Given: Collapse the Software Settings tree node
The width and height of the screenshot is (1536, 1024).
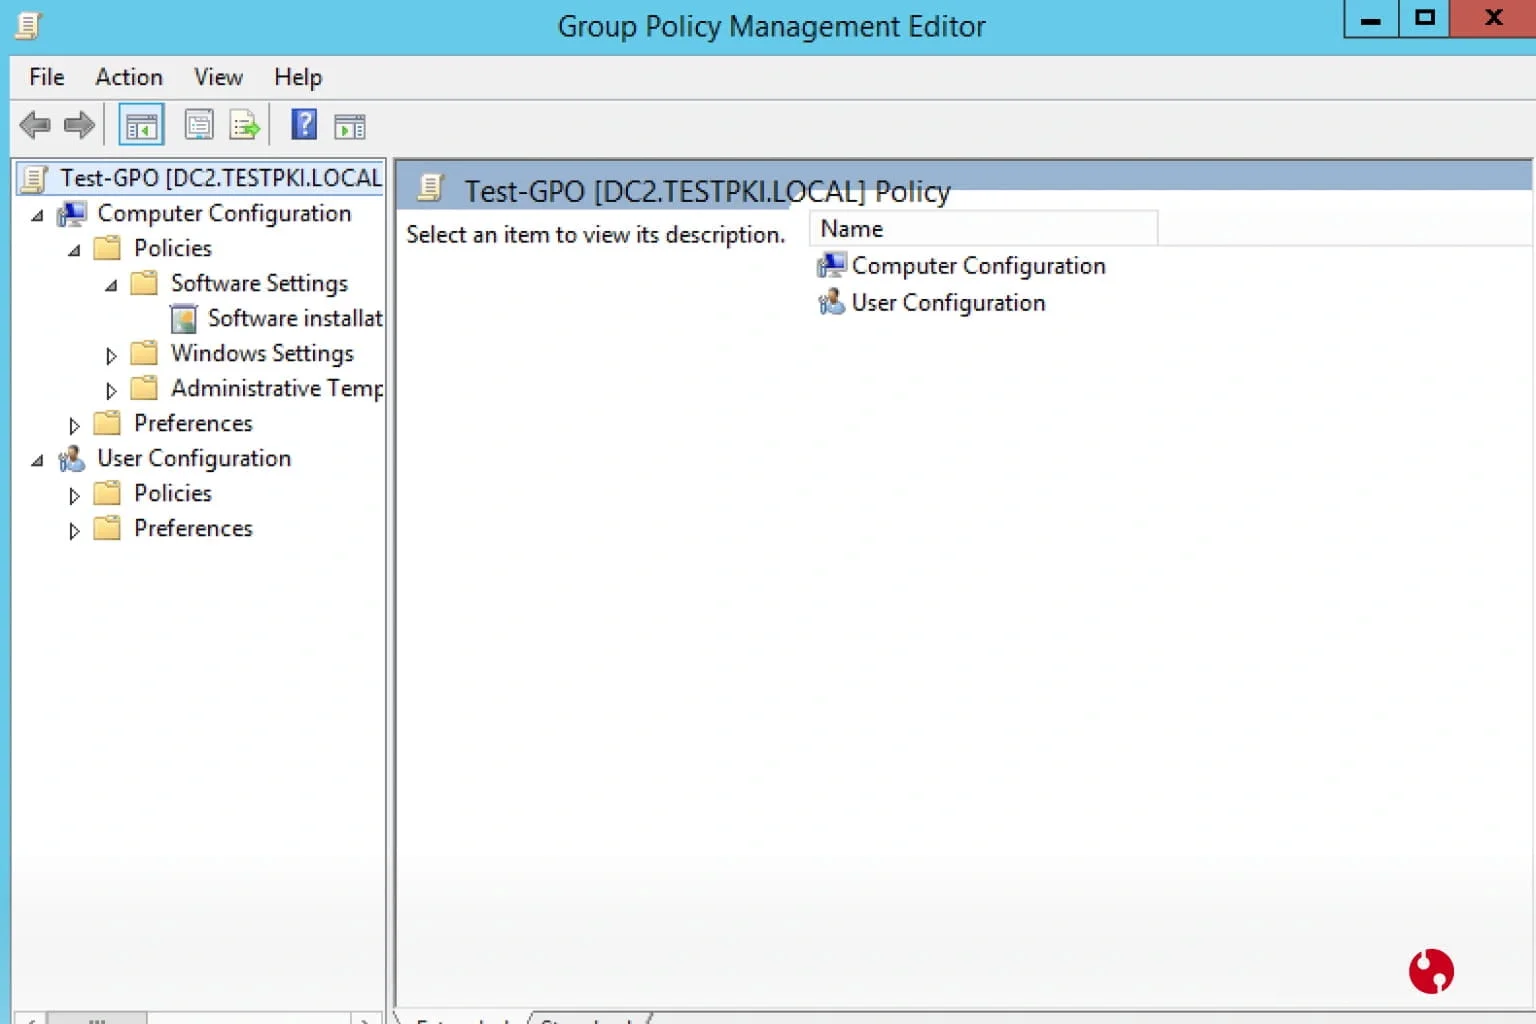Looking at the screenshot, I should 111,285.
